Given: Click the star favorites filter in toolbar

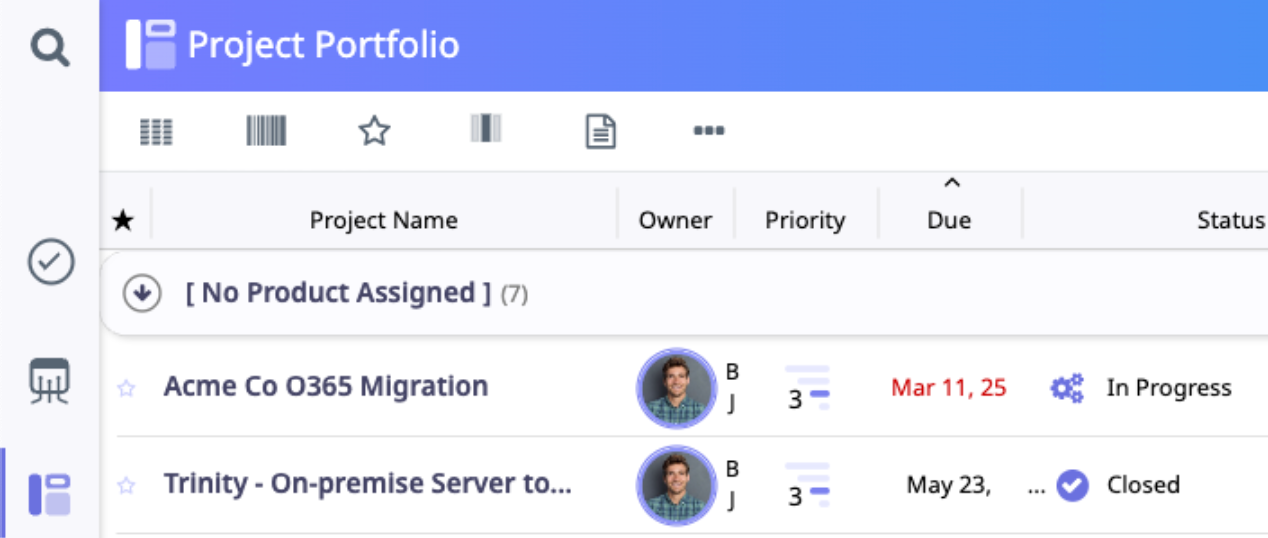Looking at the screenshot, I should (x=374, y=131).
